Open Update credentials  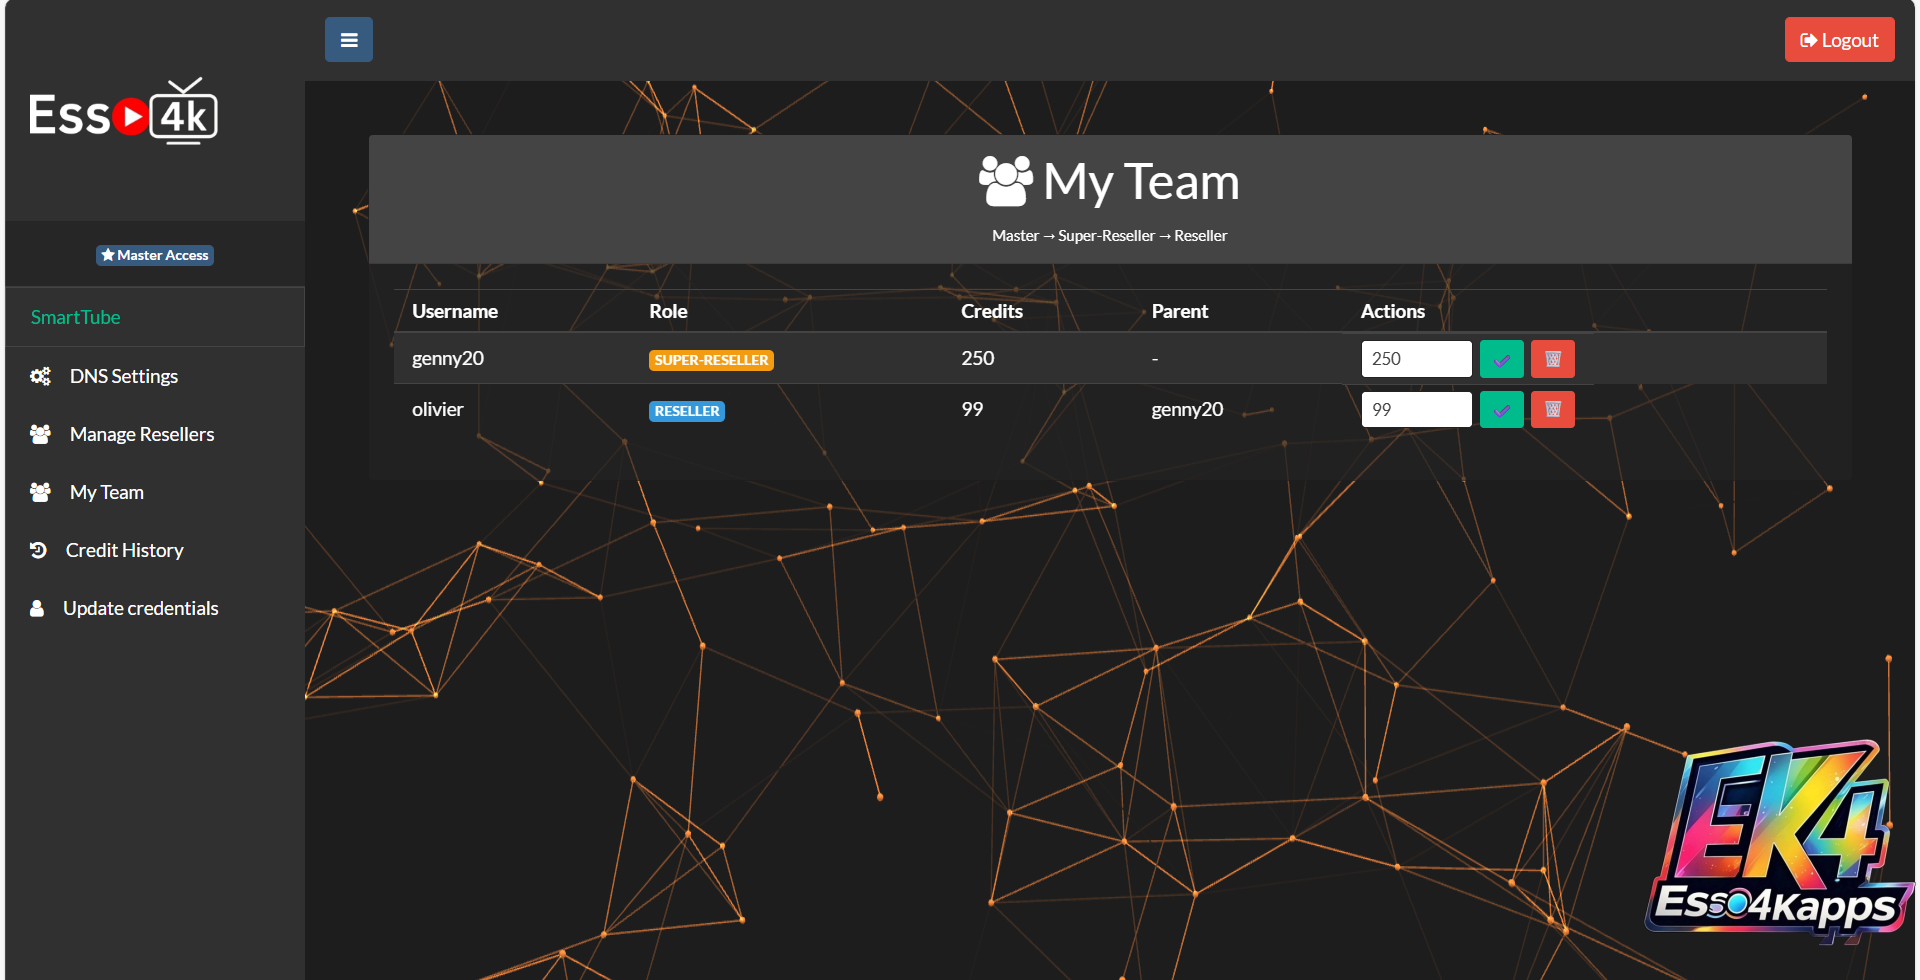140,608
